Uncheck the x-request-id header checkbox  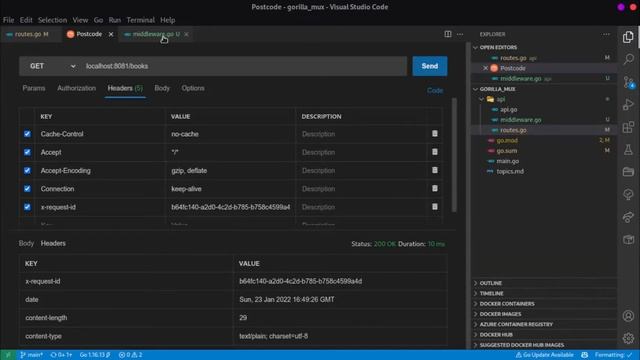click(27, 207)
